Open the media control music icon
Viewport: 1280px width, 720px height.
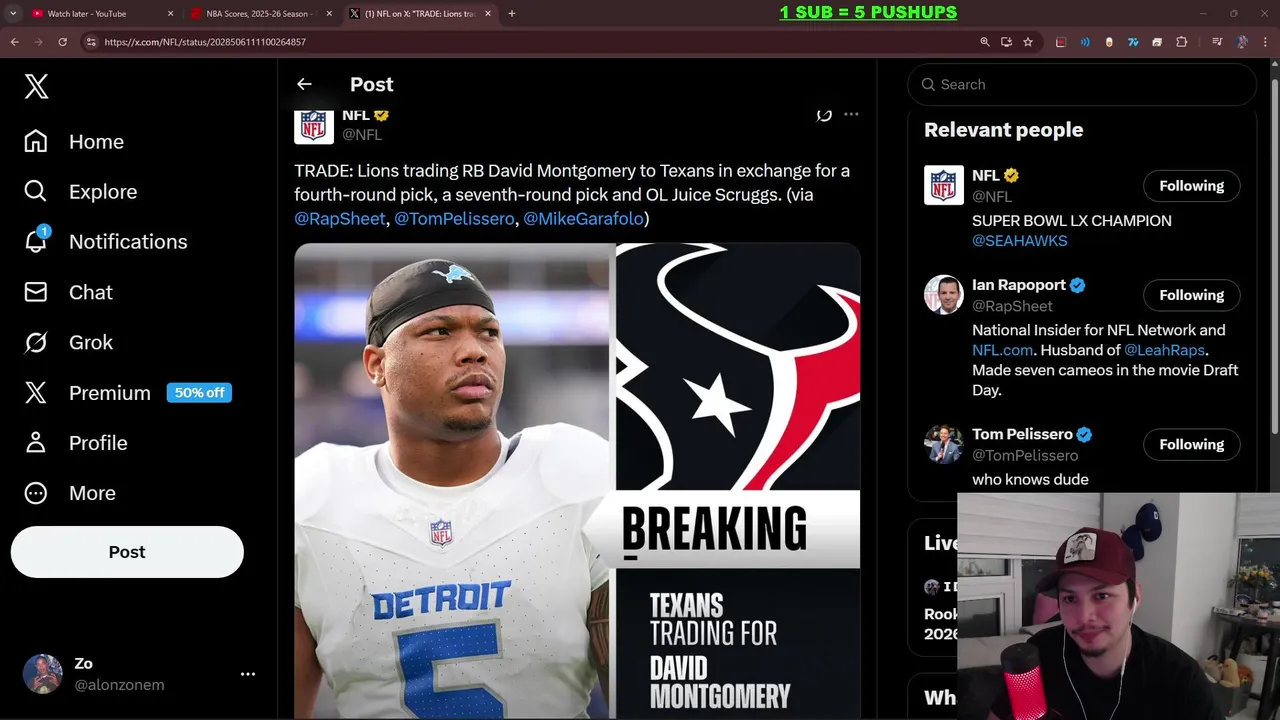(1217, 42)
